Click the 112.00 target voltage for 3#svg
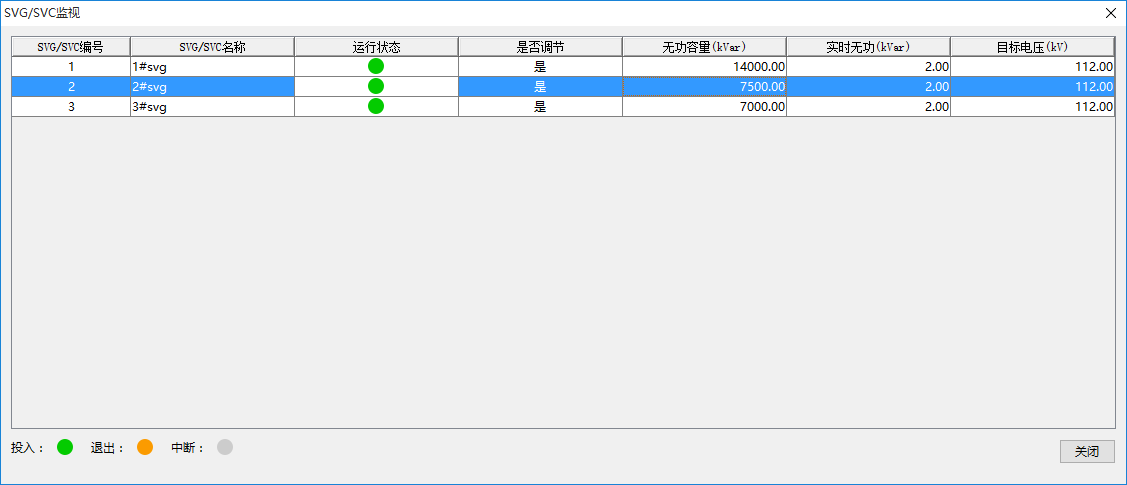 [1033, 106]
